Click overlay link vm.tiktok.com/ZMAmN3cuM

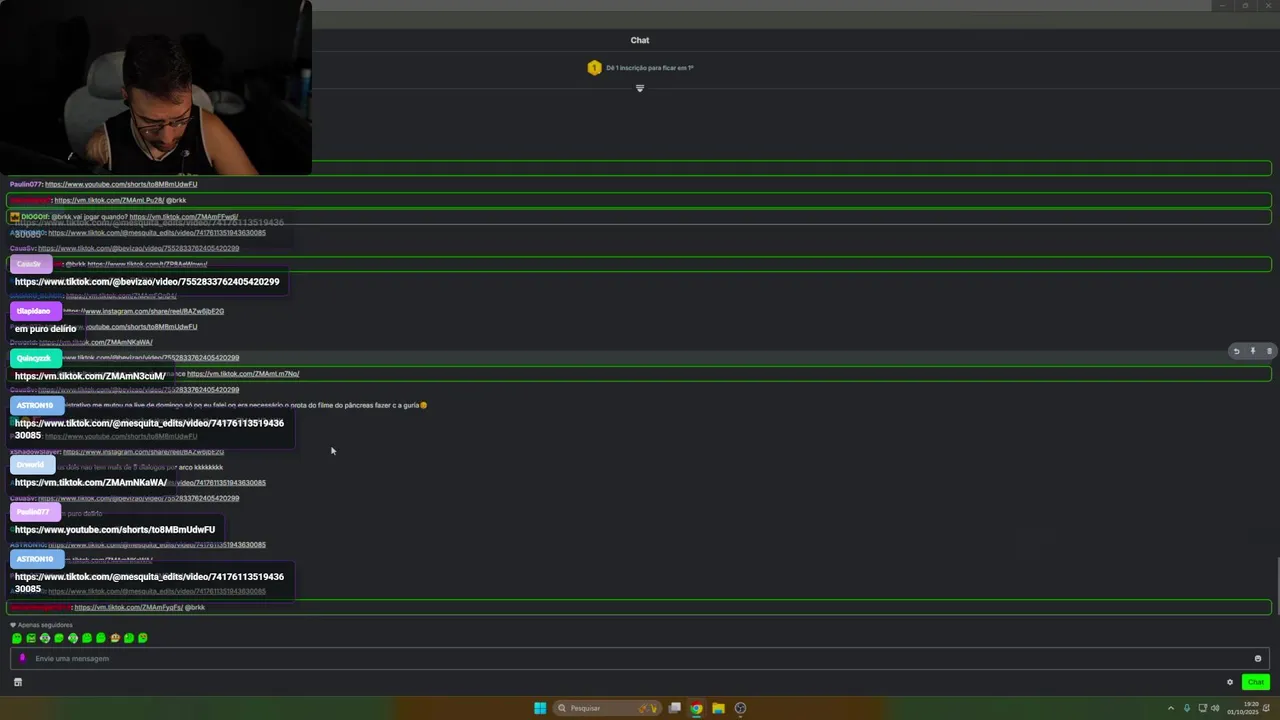(x=90, y=376)
